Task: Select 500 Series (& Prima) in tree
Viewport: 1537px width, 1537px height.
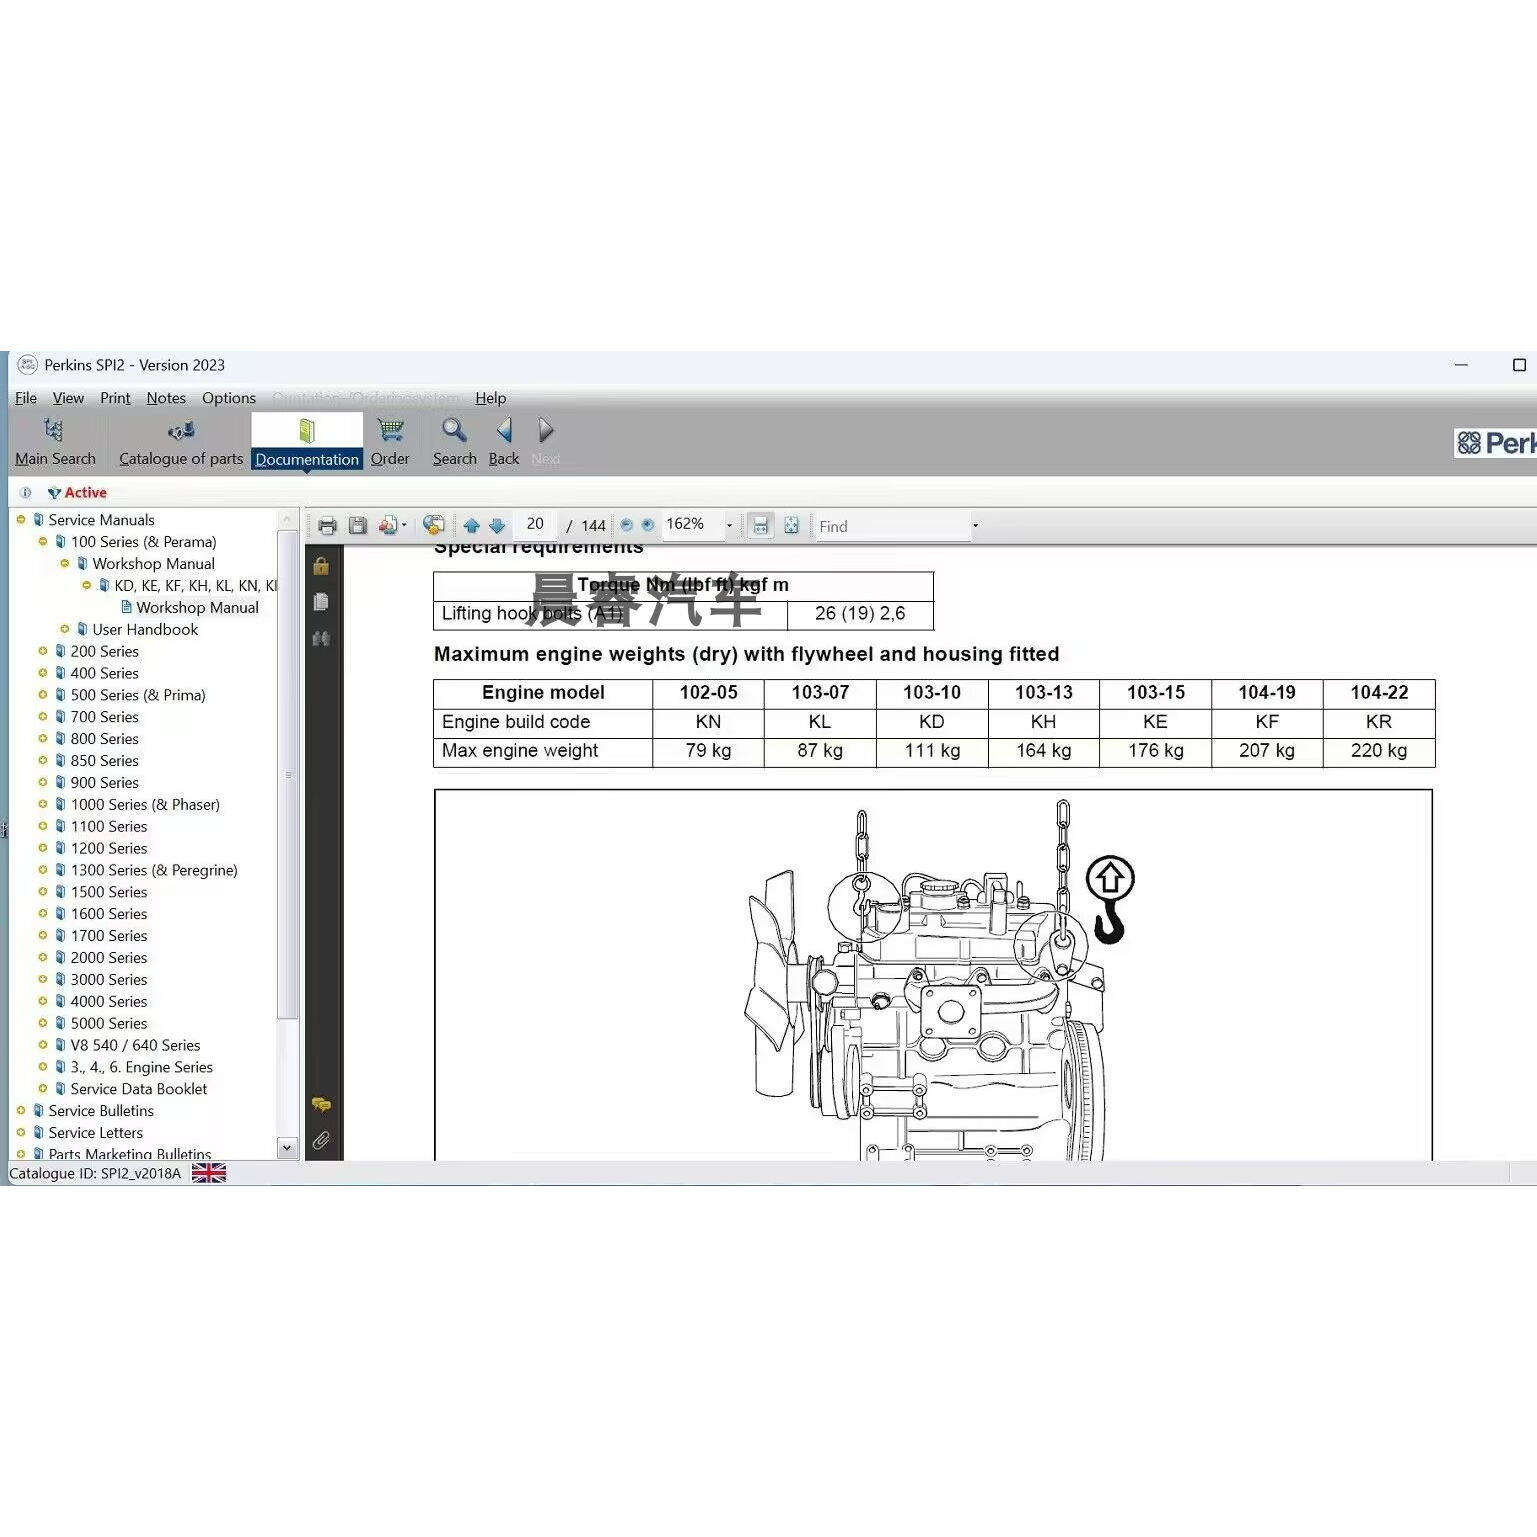Action: 138,696
